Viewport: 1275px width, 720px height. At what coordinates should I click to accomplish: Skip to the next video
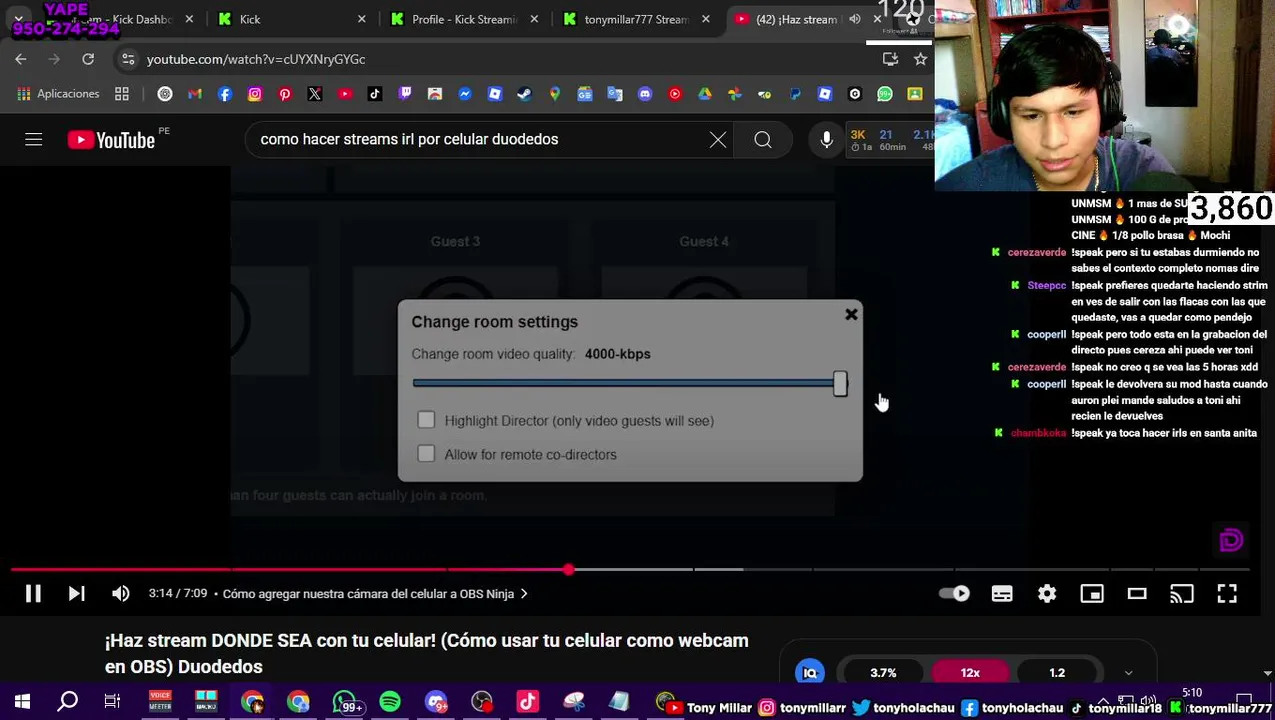(76, 594)
